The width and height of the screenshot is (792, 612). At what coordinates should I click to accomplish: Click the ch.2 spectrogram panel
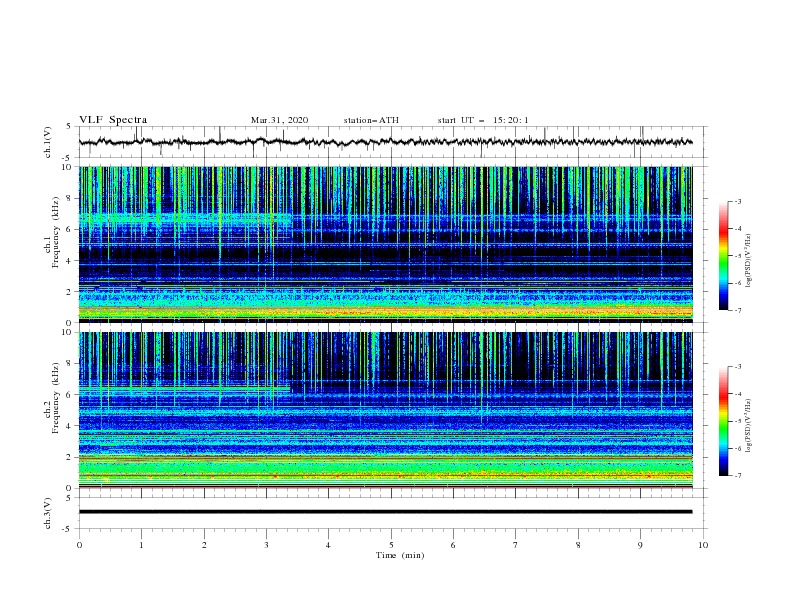(x=386, y=410)
